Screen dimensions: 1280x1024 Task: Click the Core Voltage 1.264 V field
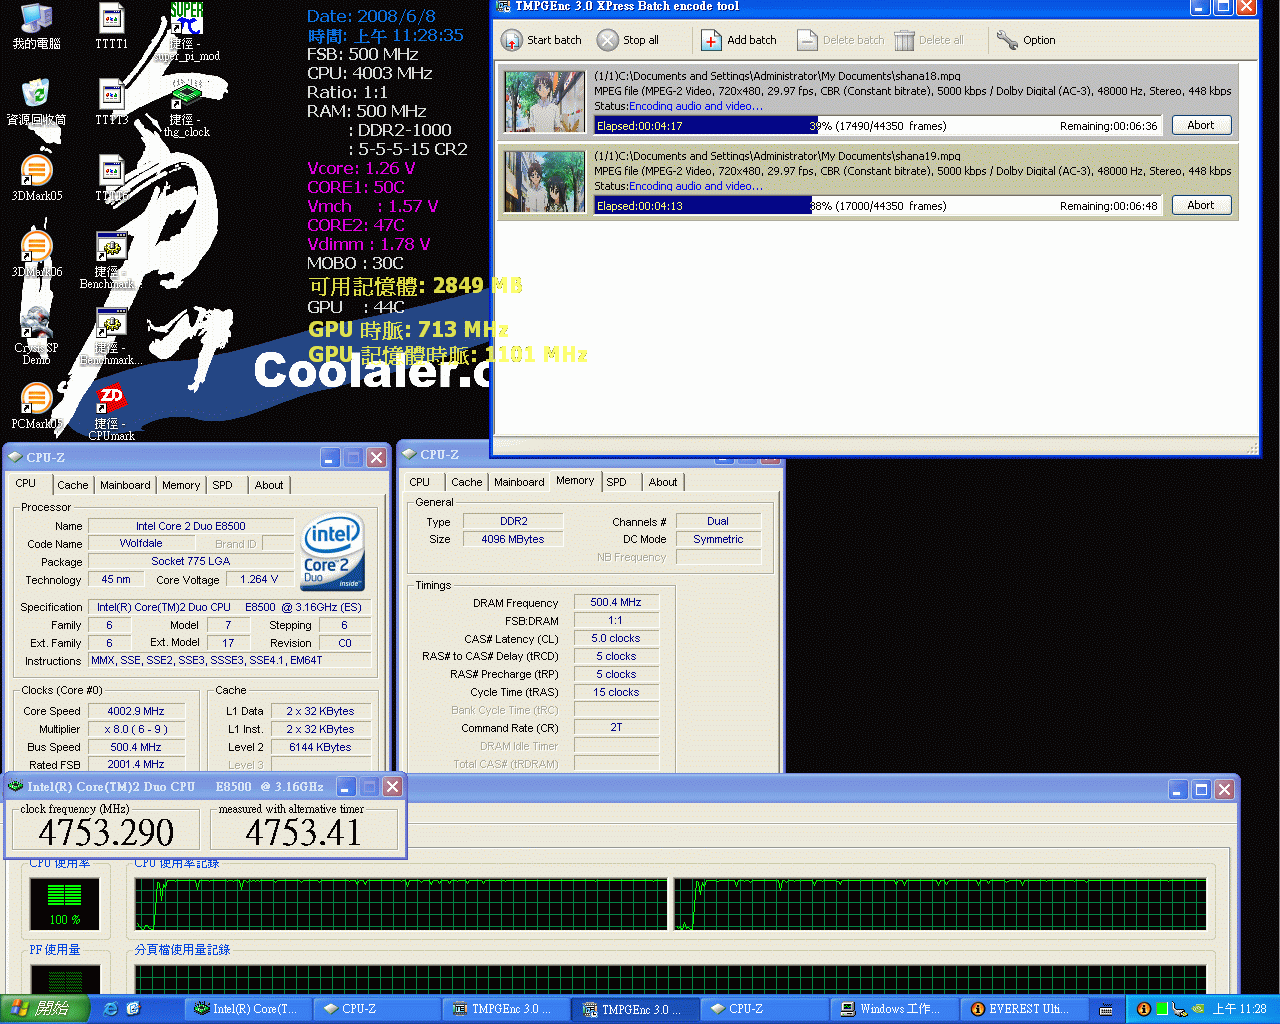(x=259, y=579)
